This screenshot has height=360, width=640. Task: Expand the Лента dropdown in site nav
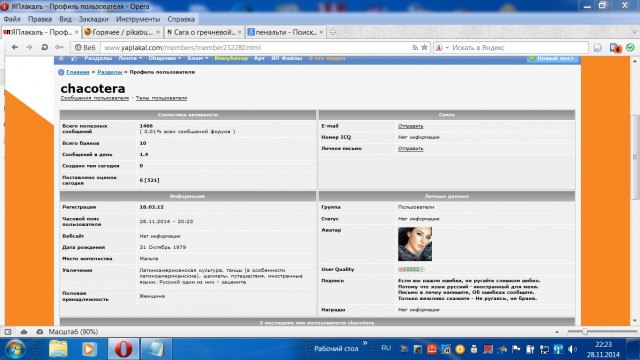(130, 58)
